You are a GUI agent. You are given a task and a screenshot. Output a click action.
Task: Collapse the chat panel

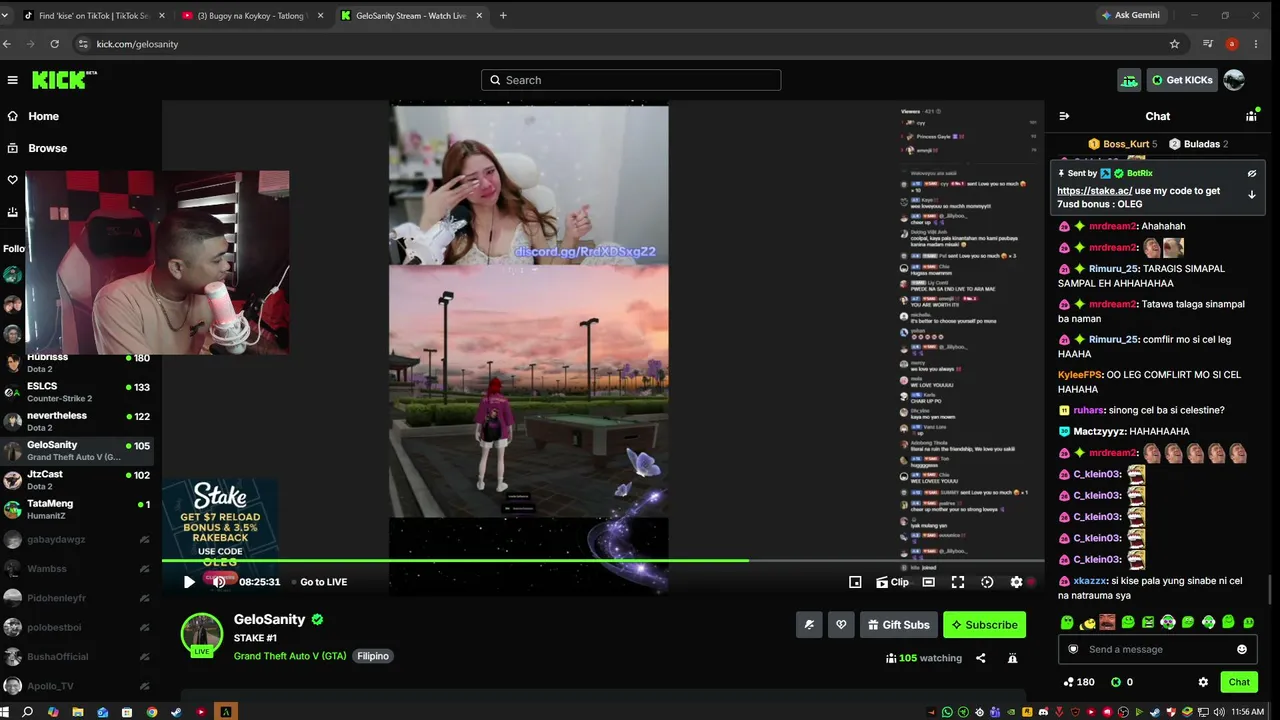click(1064, 116)
